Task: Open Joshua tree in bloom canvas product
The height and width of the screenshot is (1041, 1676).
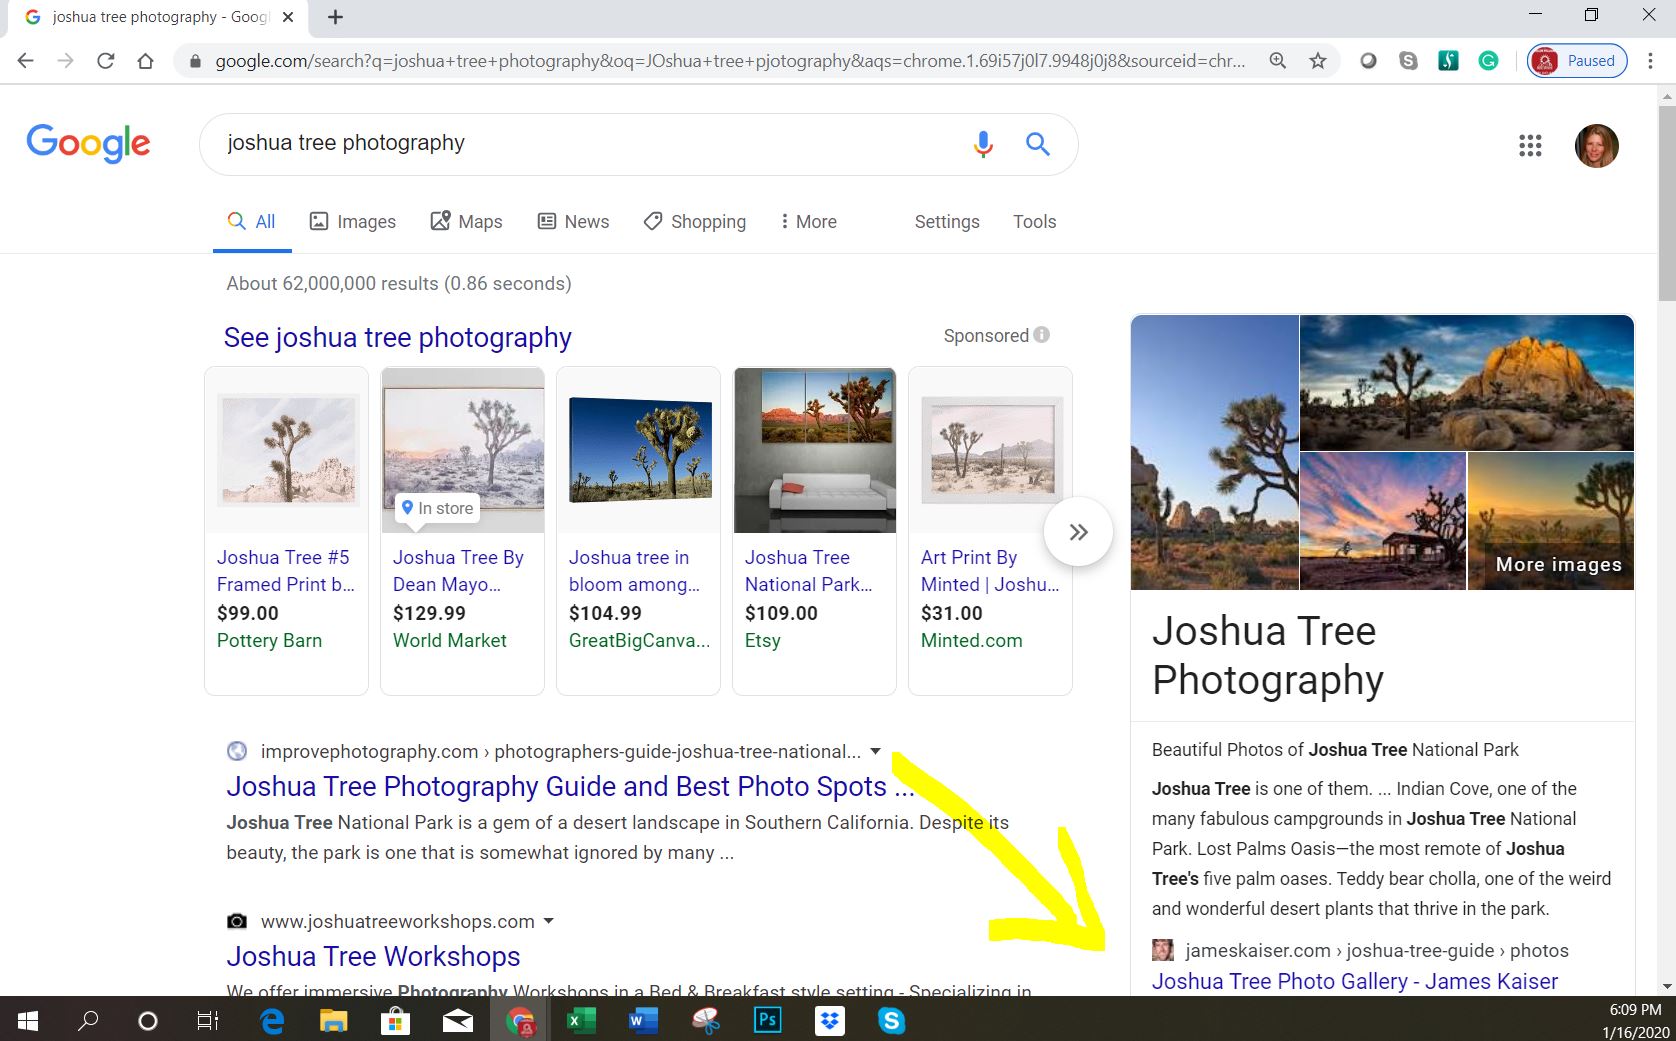Action: (x=634, y=571)
